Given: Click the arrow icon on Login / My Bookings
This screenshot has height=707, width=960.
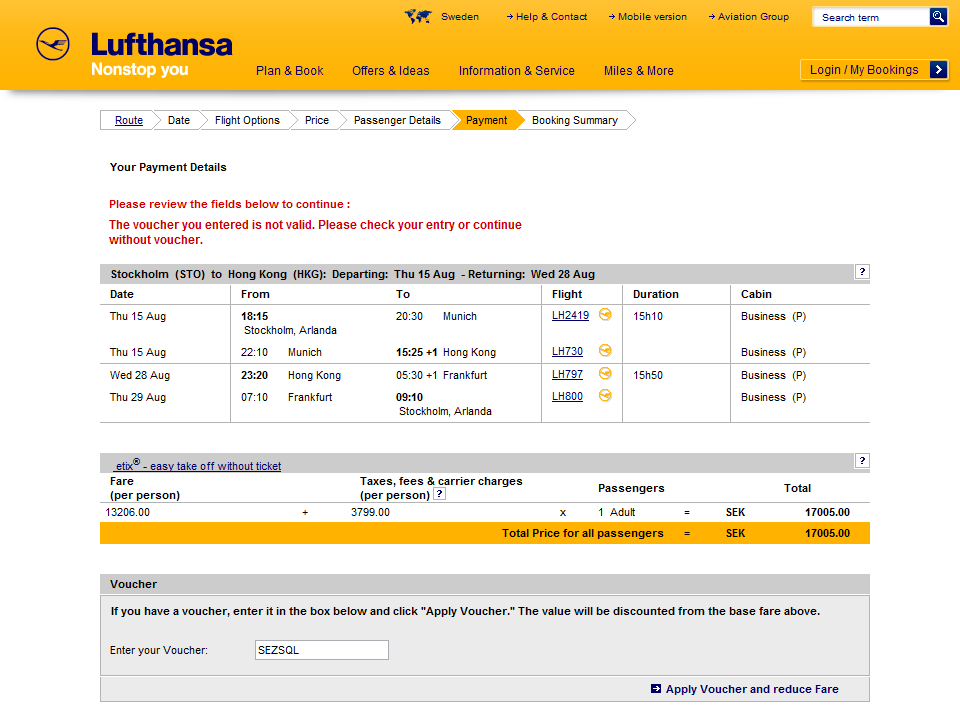Looking at the screenshot, I should [938, 70].
